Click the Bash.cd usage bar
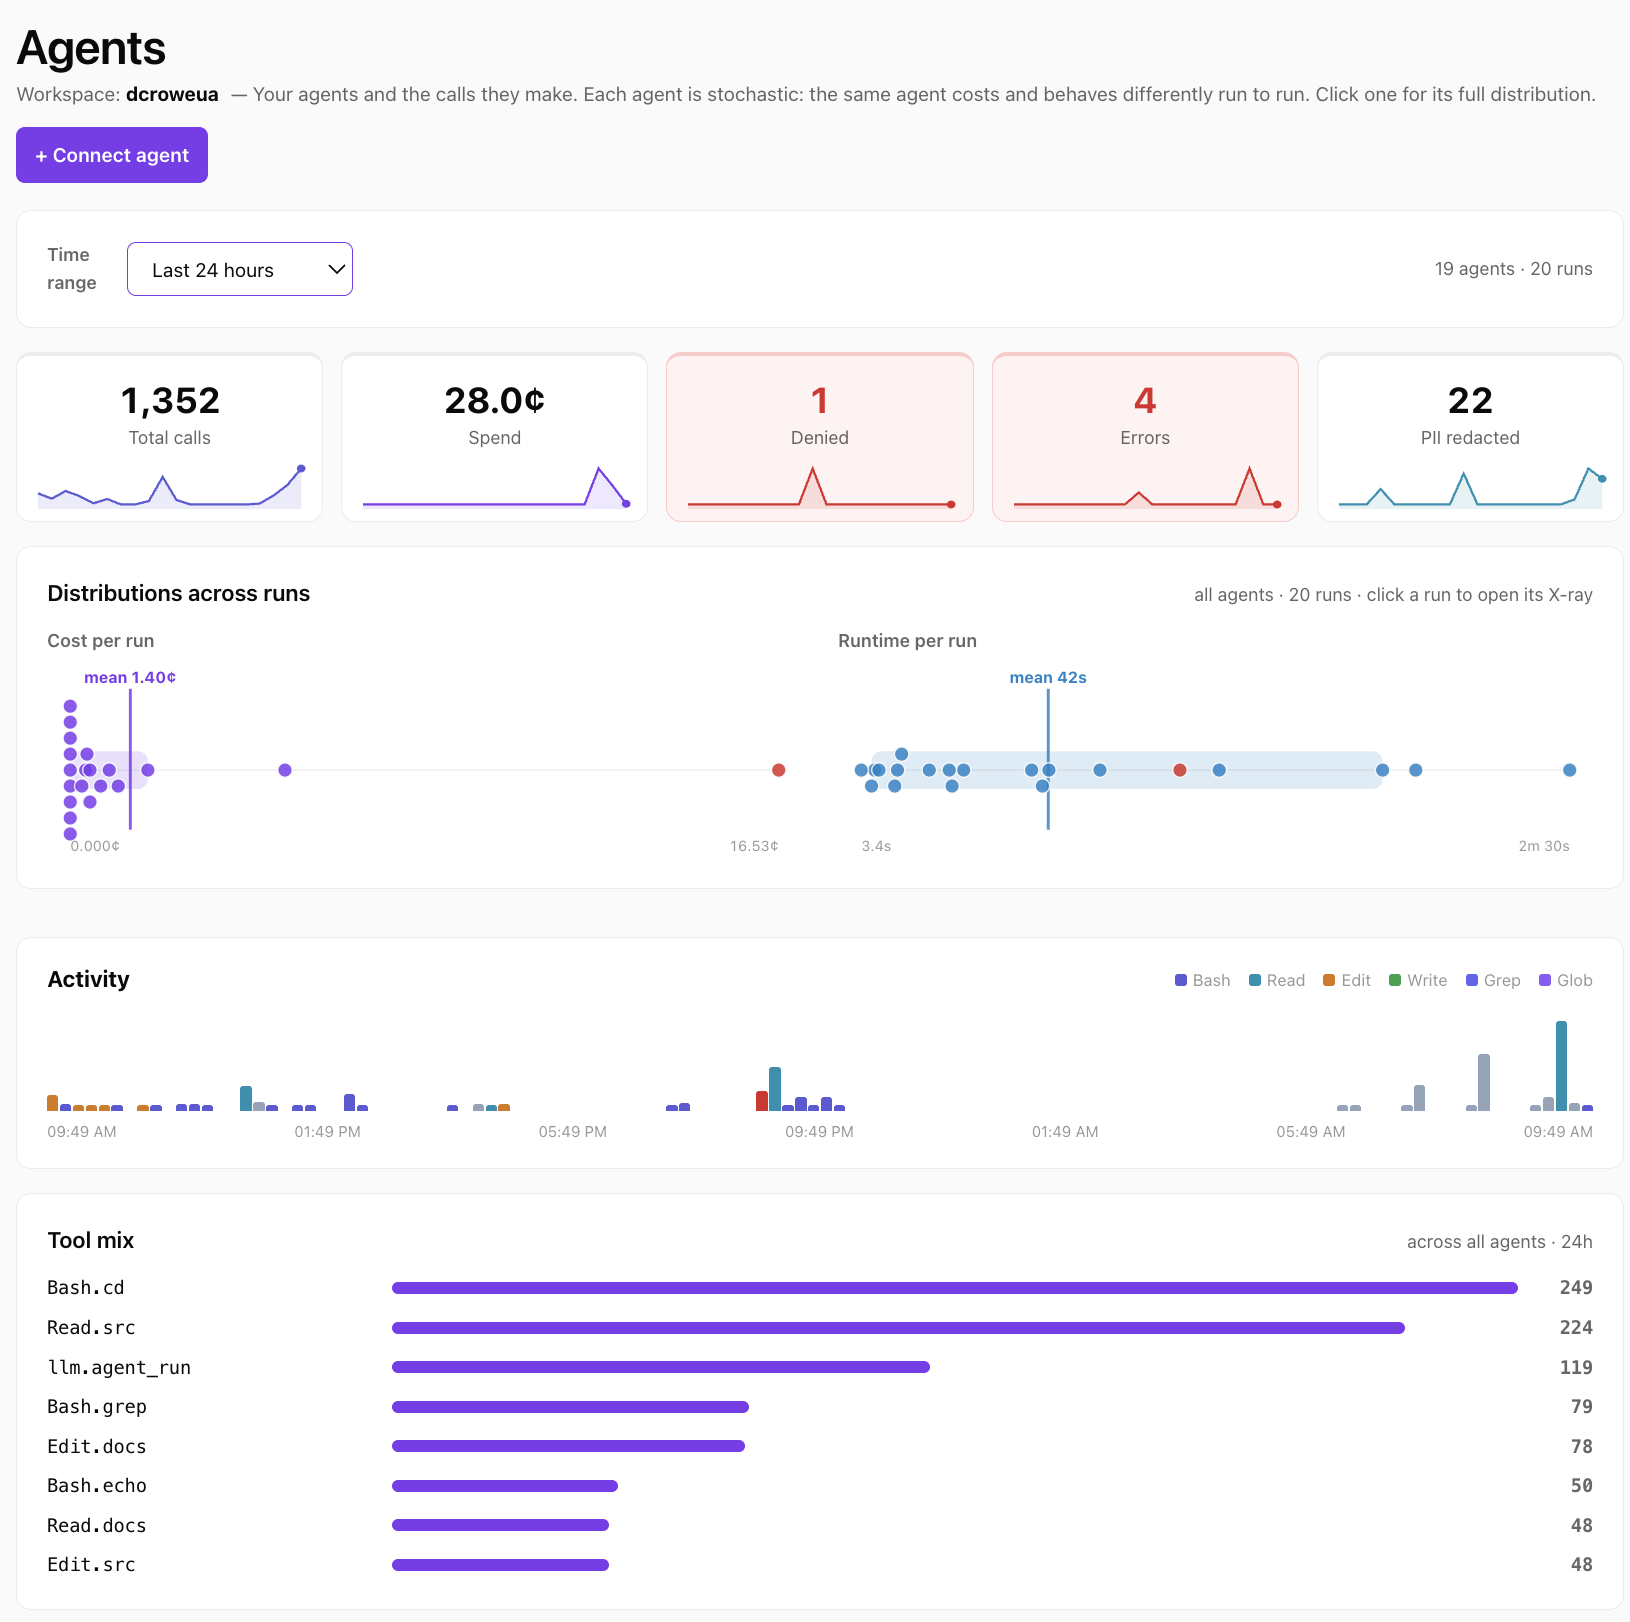Screen dimensions: 1630x1622 point(955,1288)
